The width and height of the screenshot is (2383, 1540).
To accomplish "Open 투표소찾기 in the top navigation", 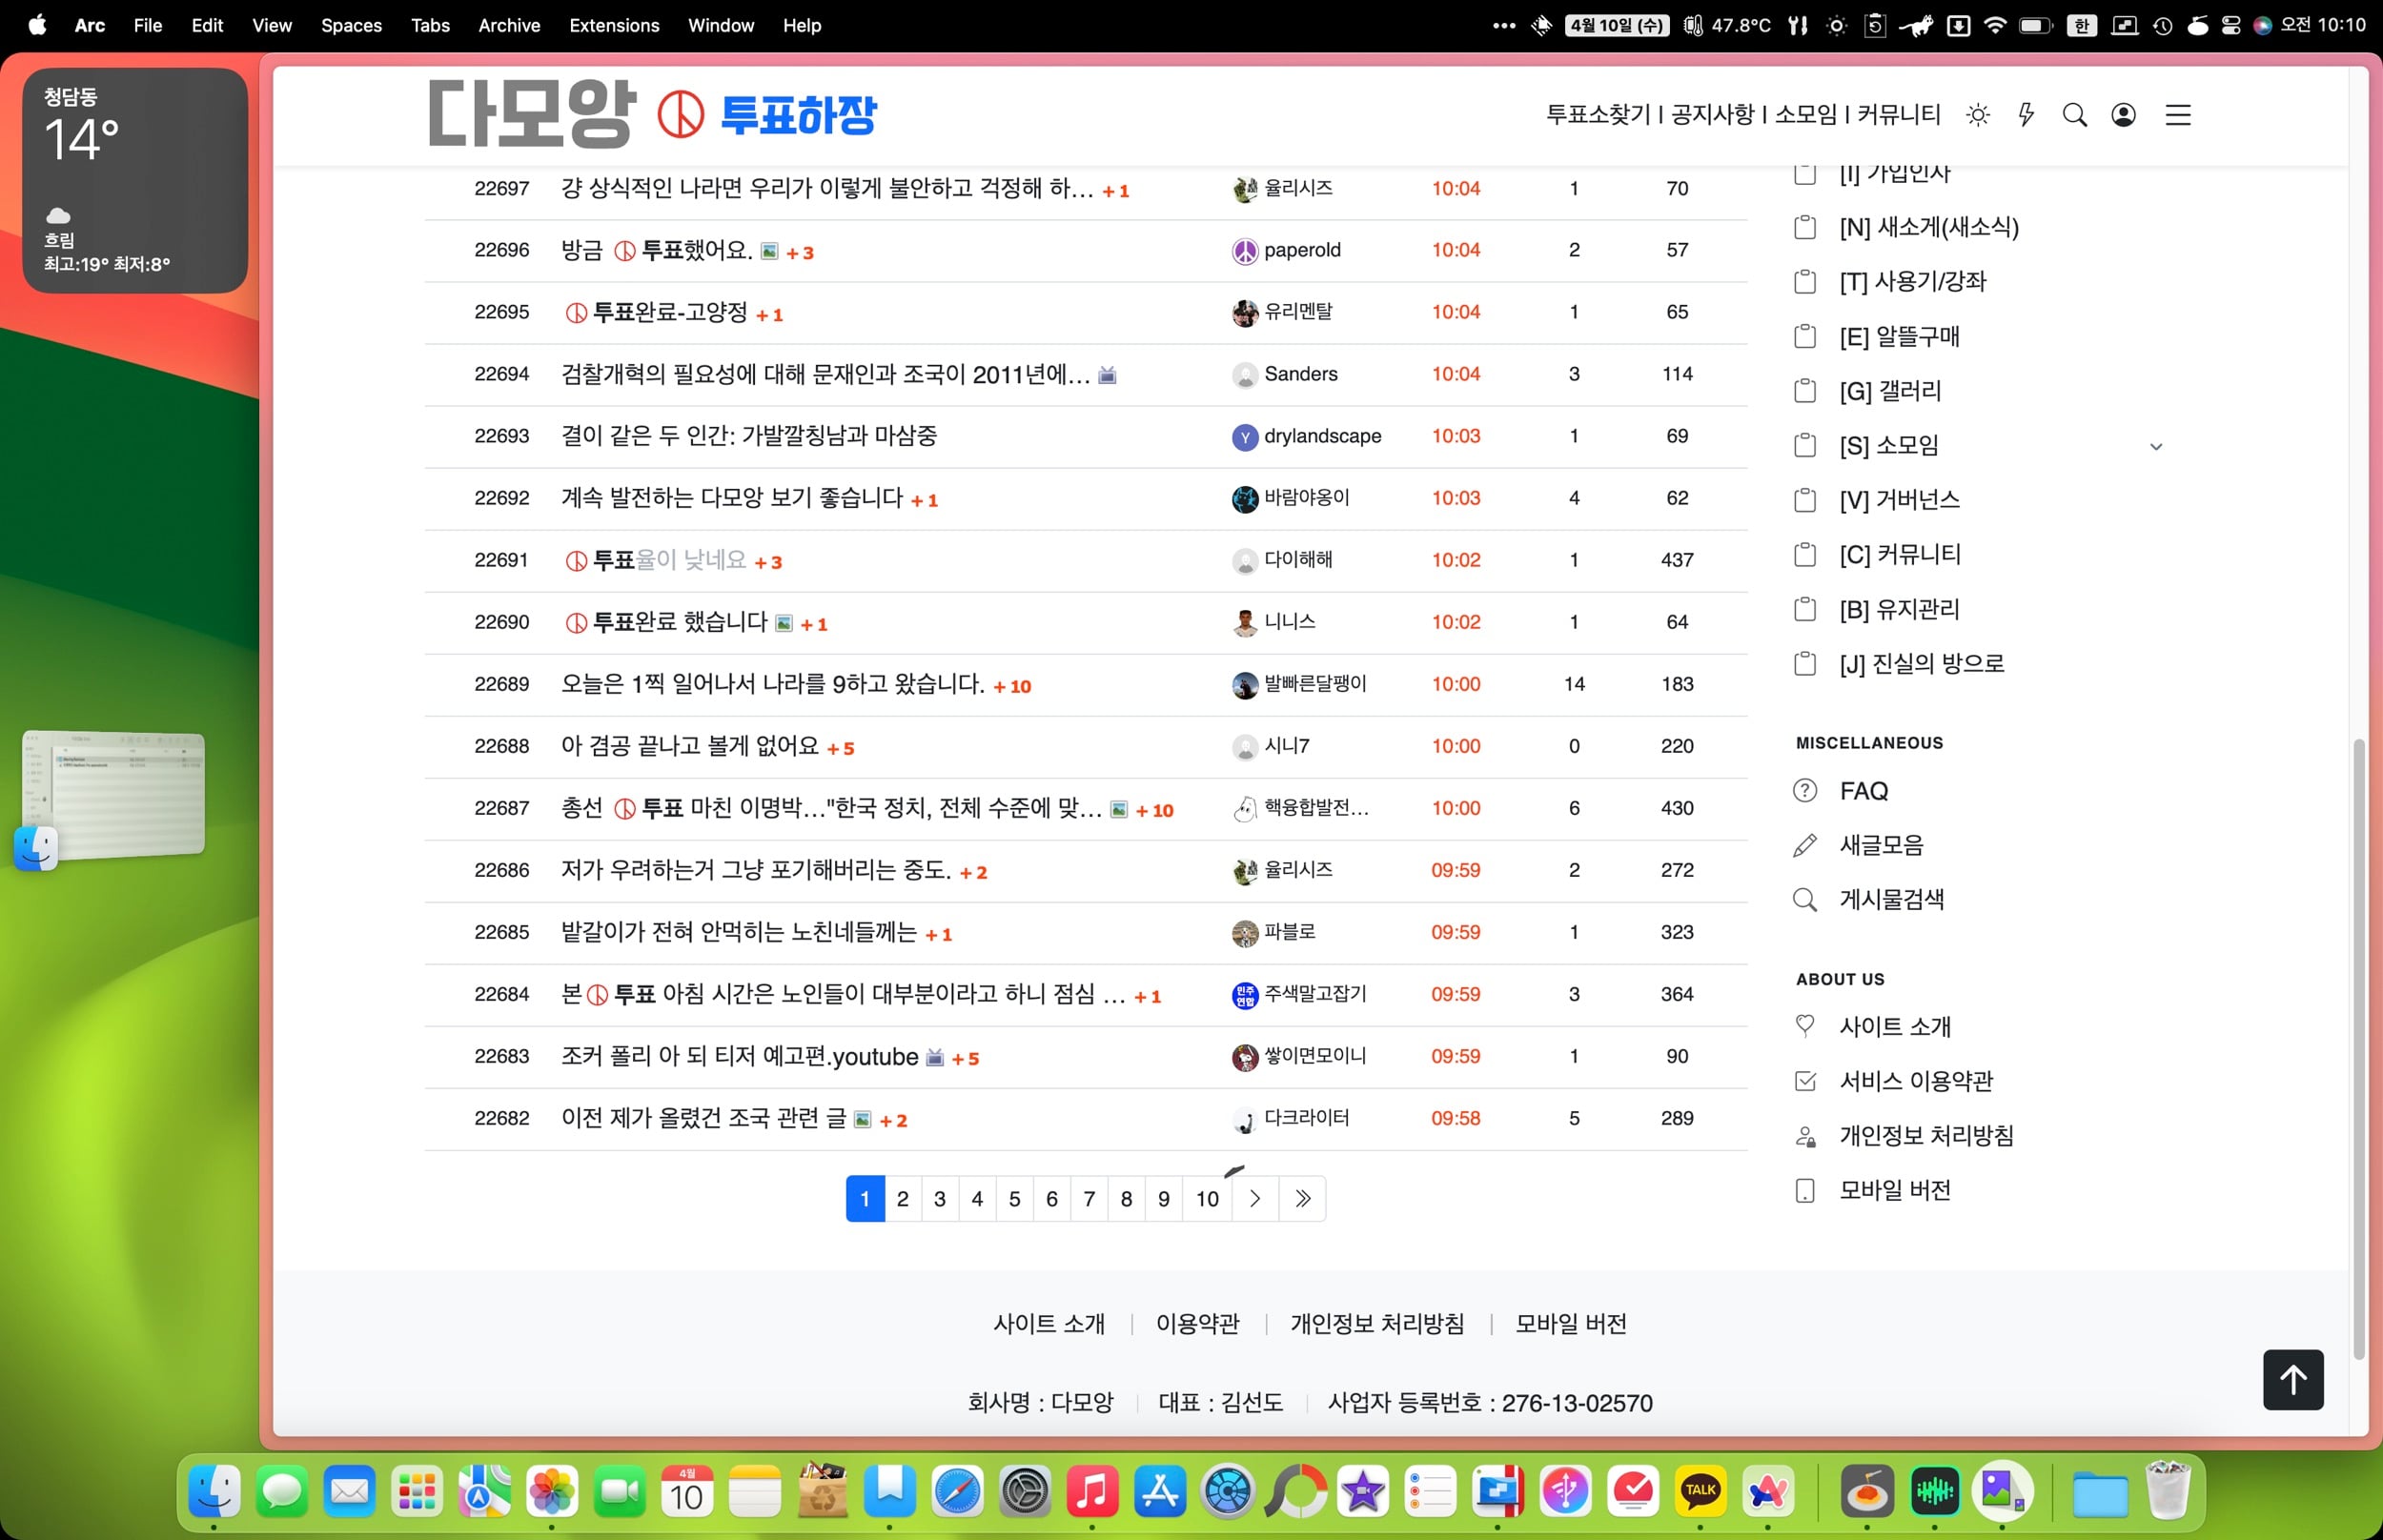I will pyautogui.click(x=1598, y=114).
